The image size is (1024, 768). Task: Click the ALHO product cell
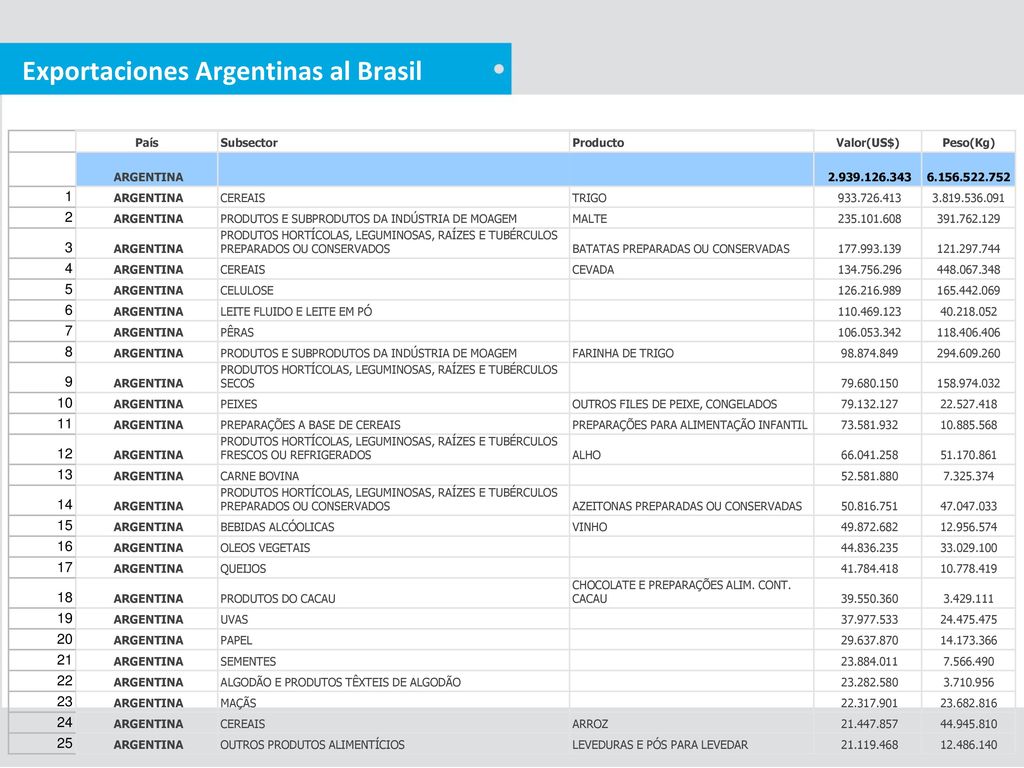tap(586, 455)
